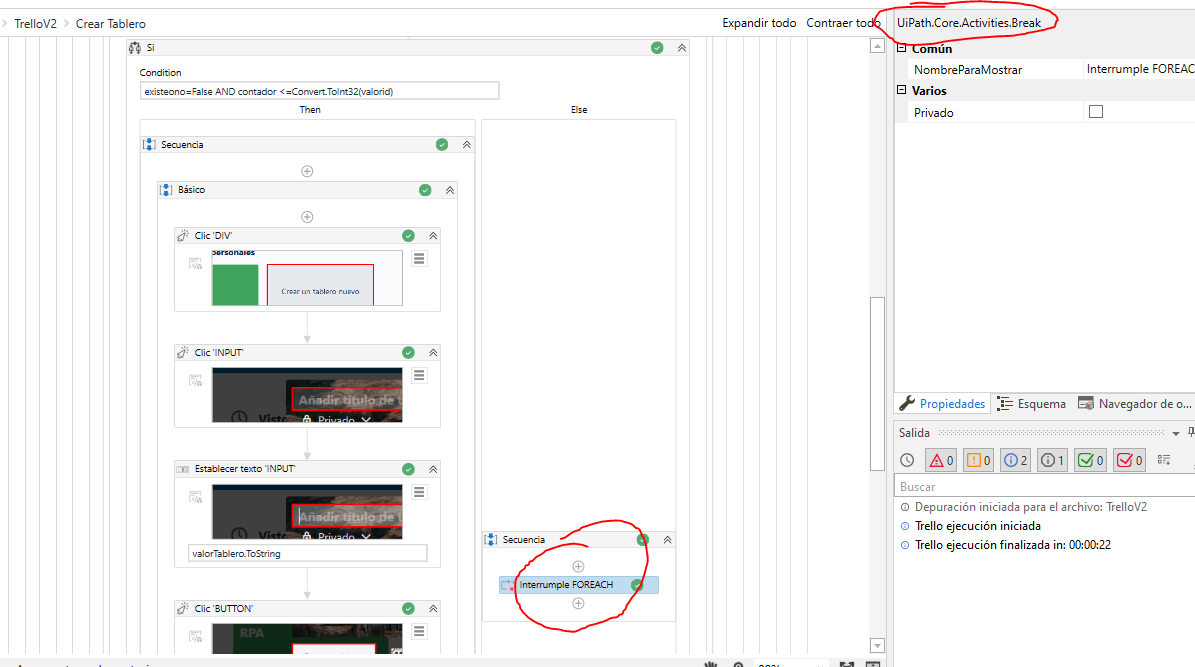This screenshot has height=667, width=1195.
Task: Collapse the Común property group
Action: click(x=902, y=48)
